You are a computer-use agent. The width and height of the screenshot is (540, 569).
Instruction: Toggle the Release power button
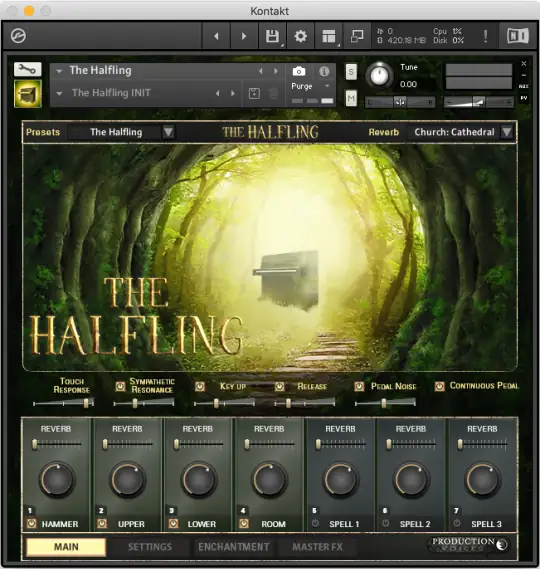[x=279, y=386]
